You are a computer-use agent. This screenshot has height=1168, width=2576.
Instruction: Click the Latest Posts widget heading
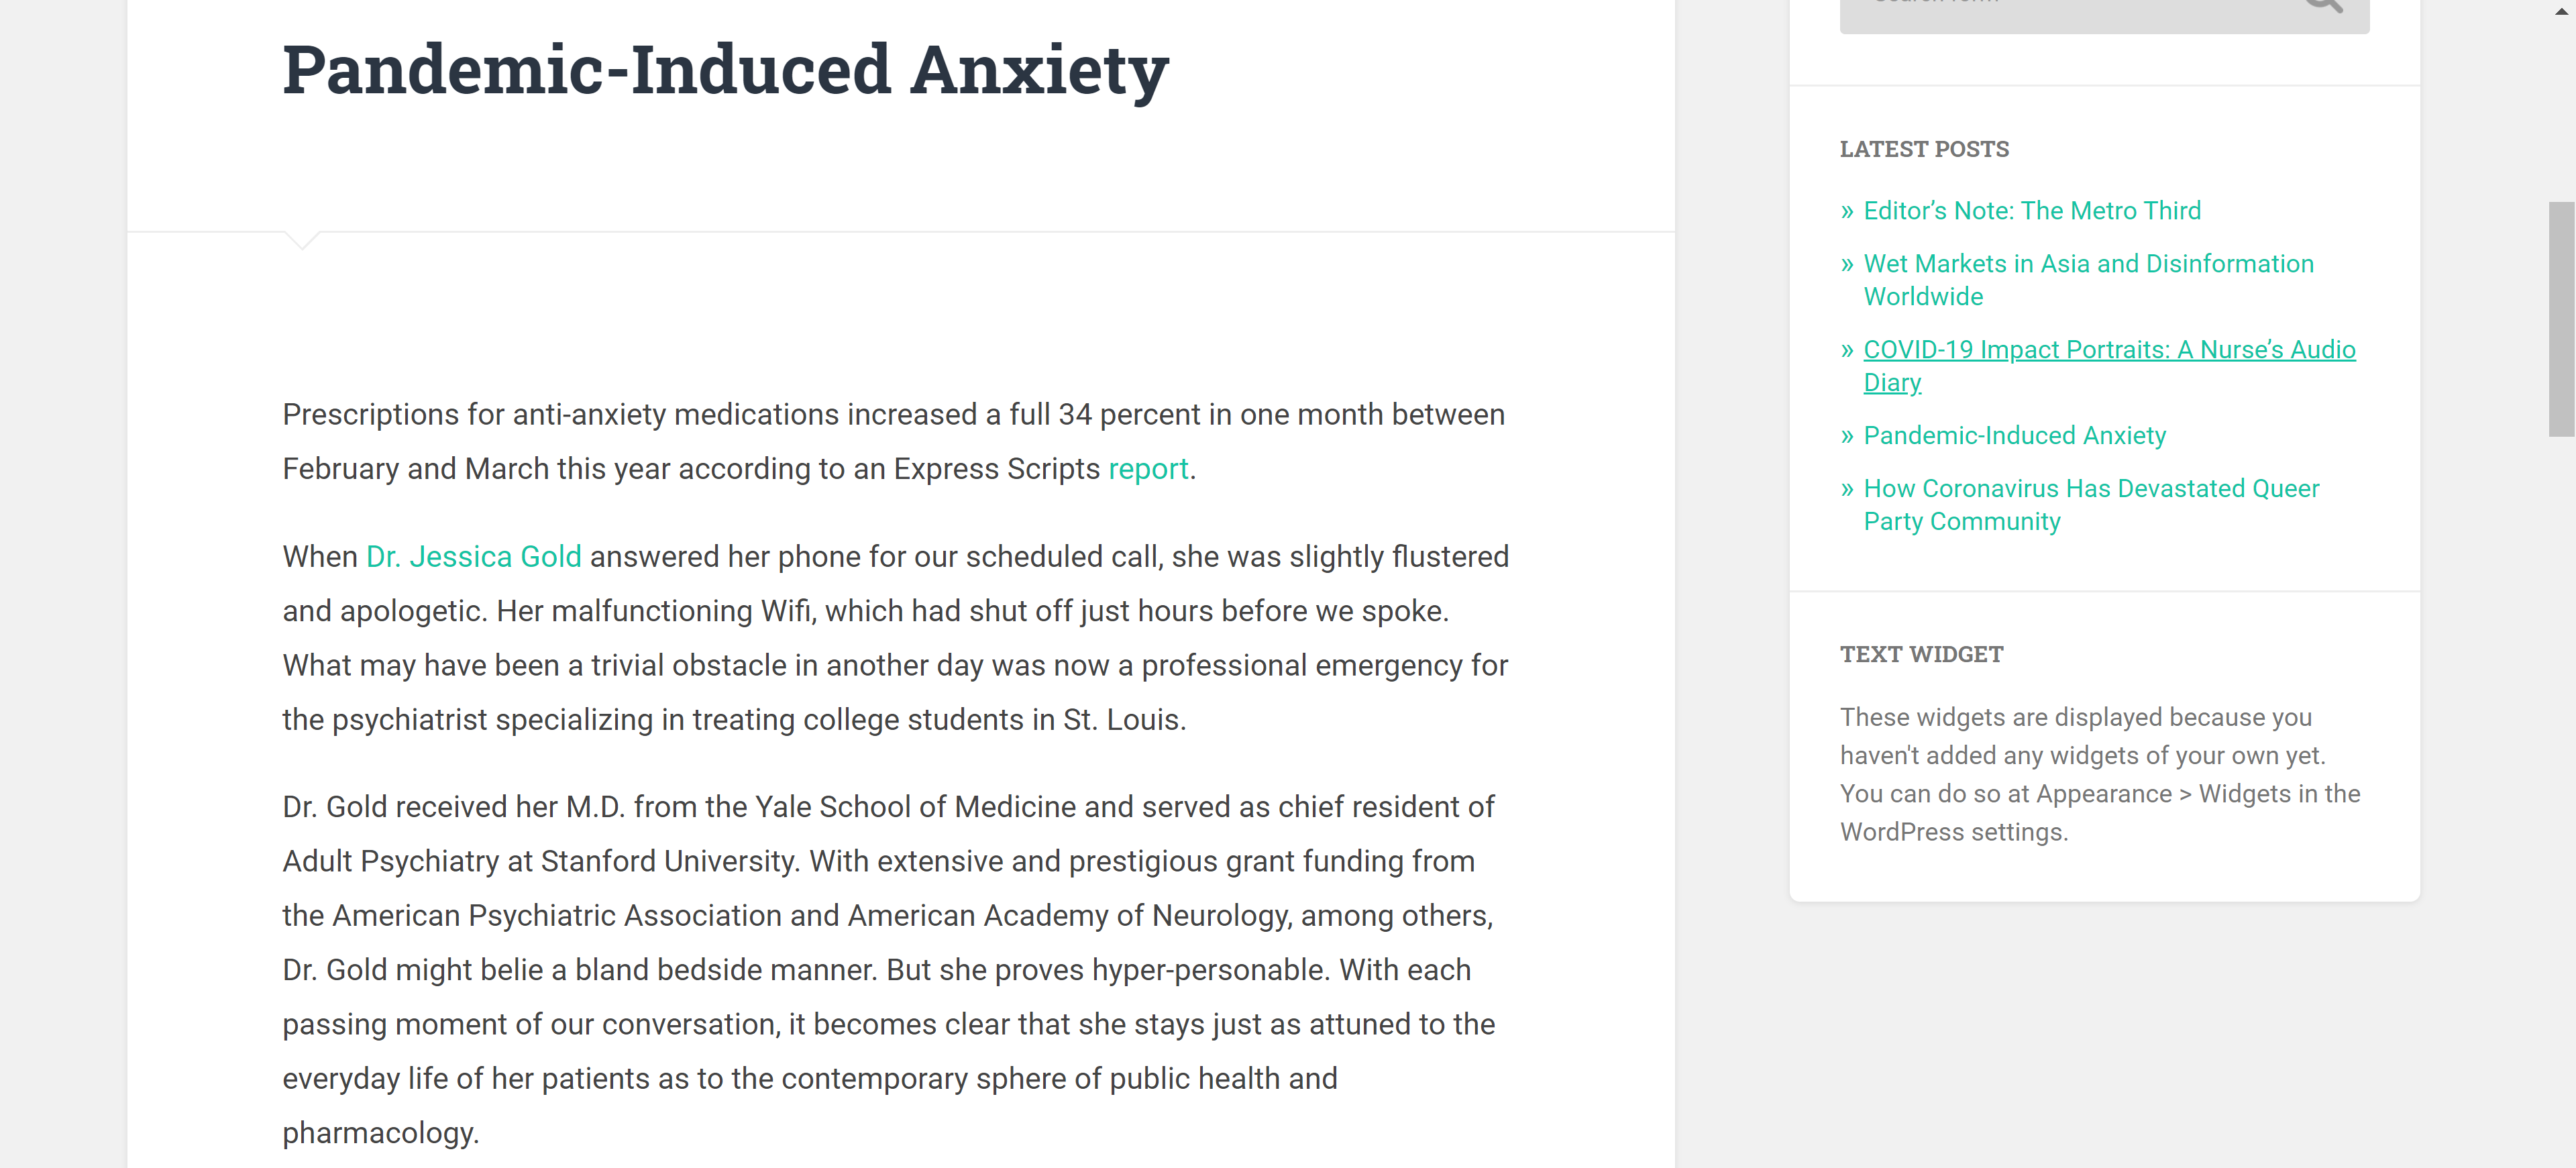pos(1923,149)
